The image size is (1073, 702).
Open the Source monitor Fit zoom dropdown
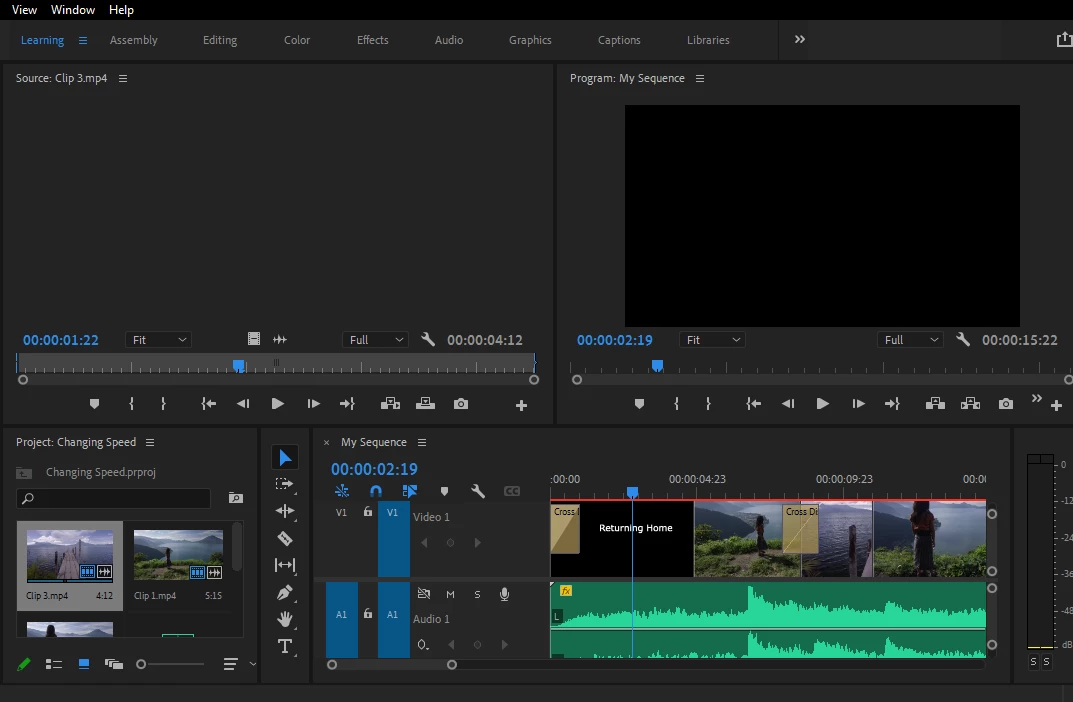click(x=158, y=340)
